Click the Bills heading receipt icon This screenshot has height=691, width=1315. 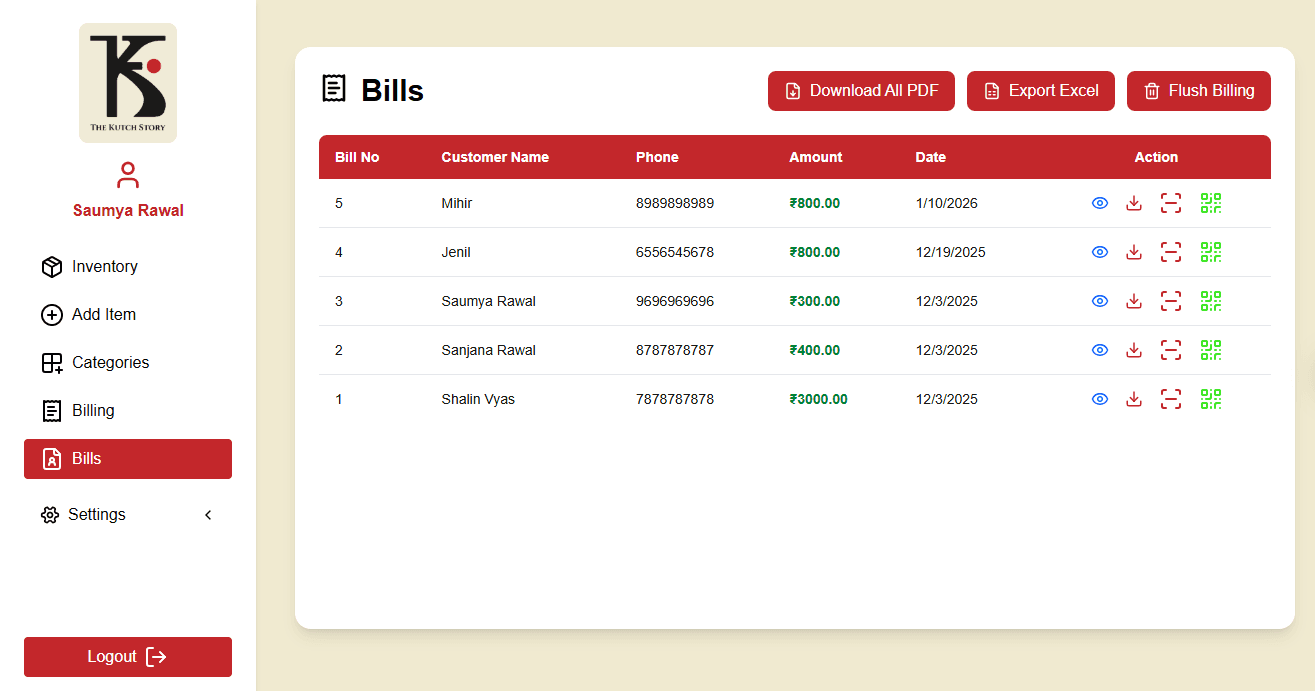click(334, 89)
